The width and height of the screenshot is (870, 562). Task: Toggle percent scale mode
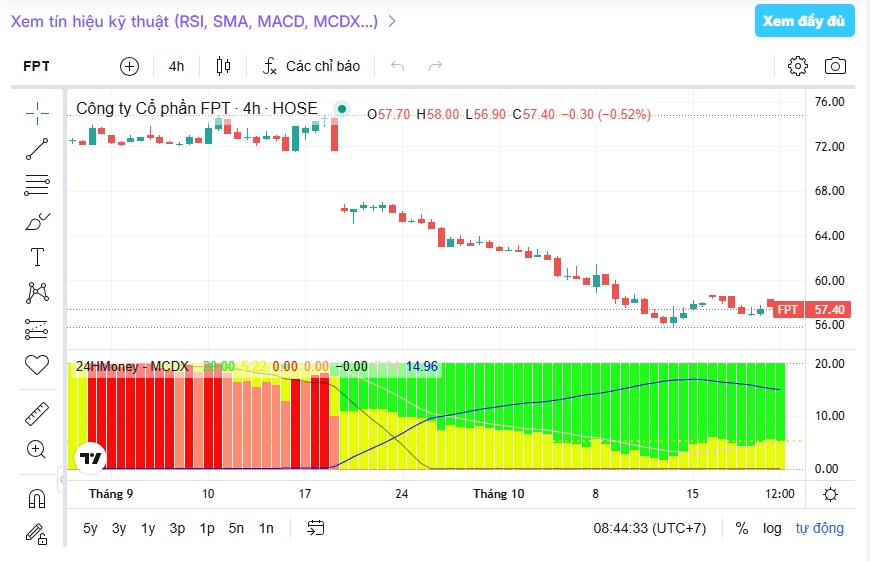pyautogui.click(x=742, y=528)
